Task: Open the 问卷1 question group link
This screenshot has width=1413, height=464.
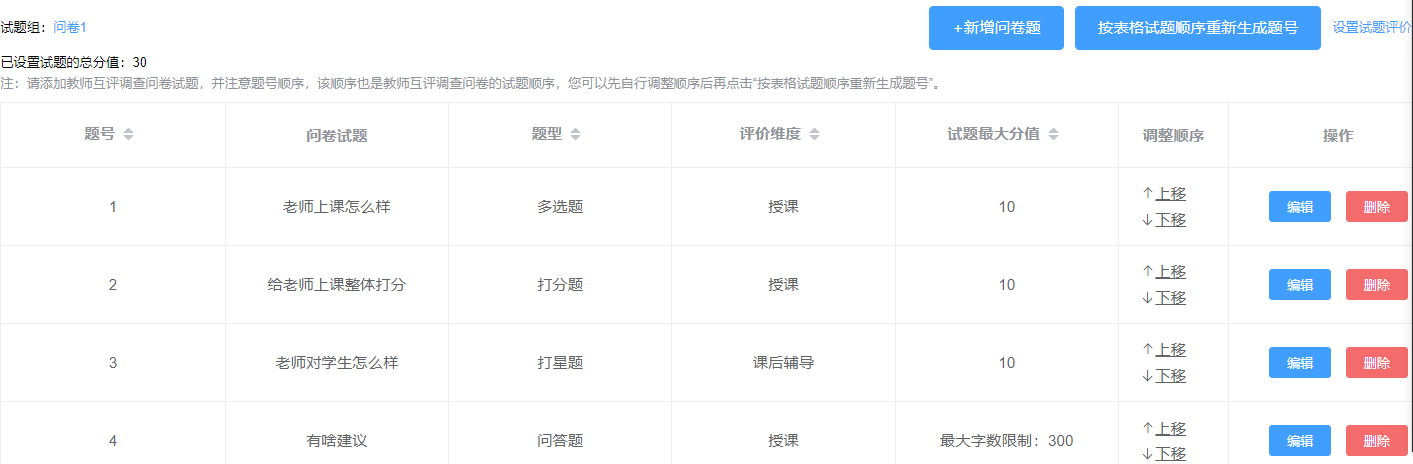Action: point(70,28)
